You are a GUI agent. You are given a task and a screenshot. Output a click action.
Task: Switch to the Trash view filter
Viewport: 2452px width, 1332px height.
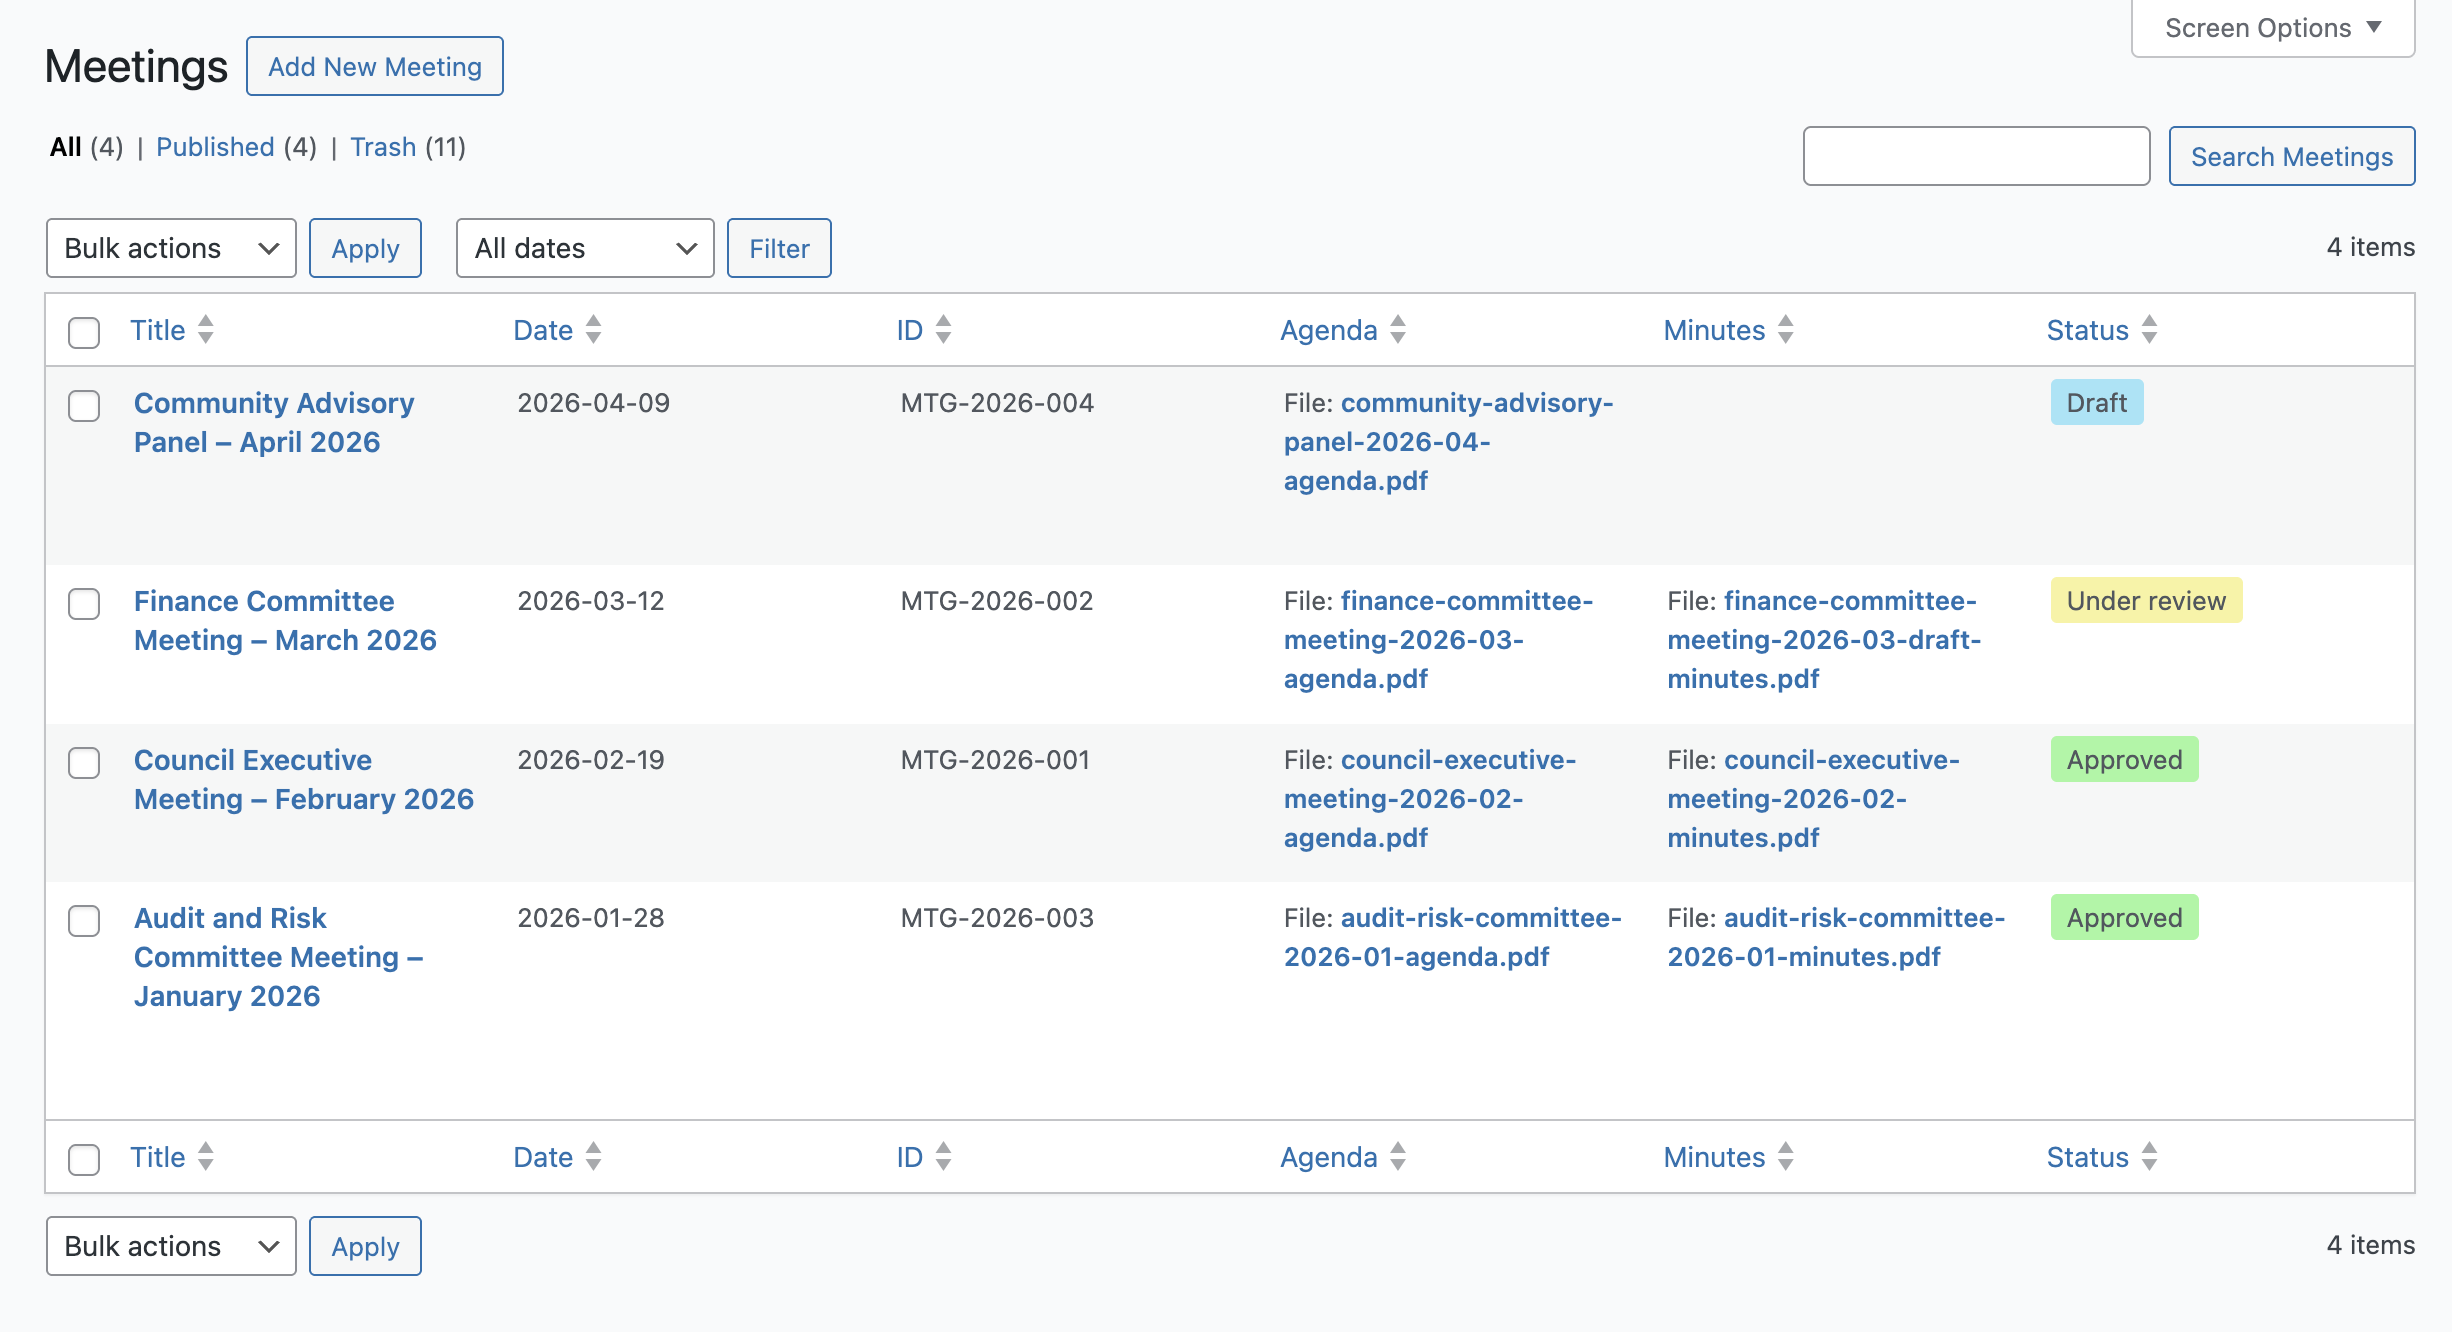[x=383, y=147]
